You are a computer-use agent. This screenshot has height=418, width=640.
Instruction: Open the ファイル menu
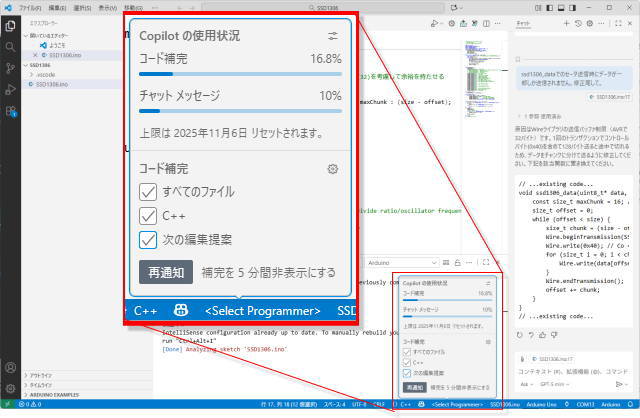[x=37, y=6]
